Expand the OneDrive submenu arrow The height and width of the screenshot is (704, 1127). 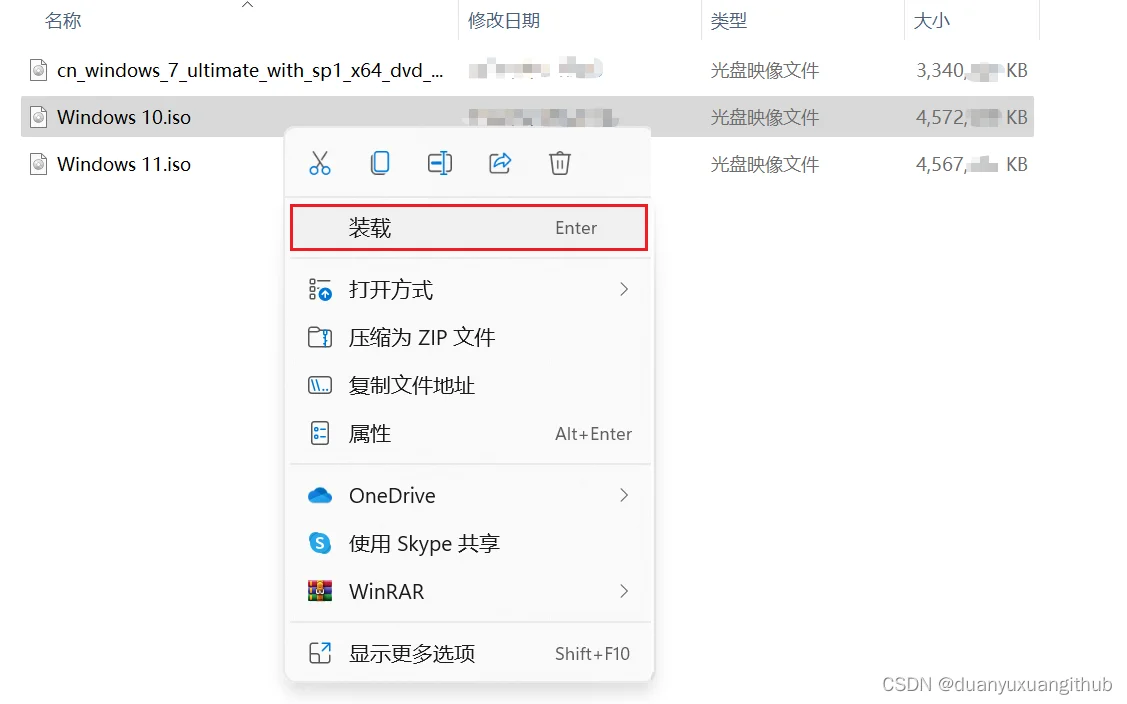click(x=624, y=495)
